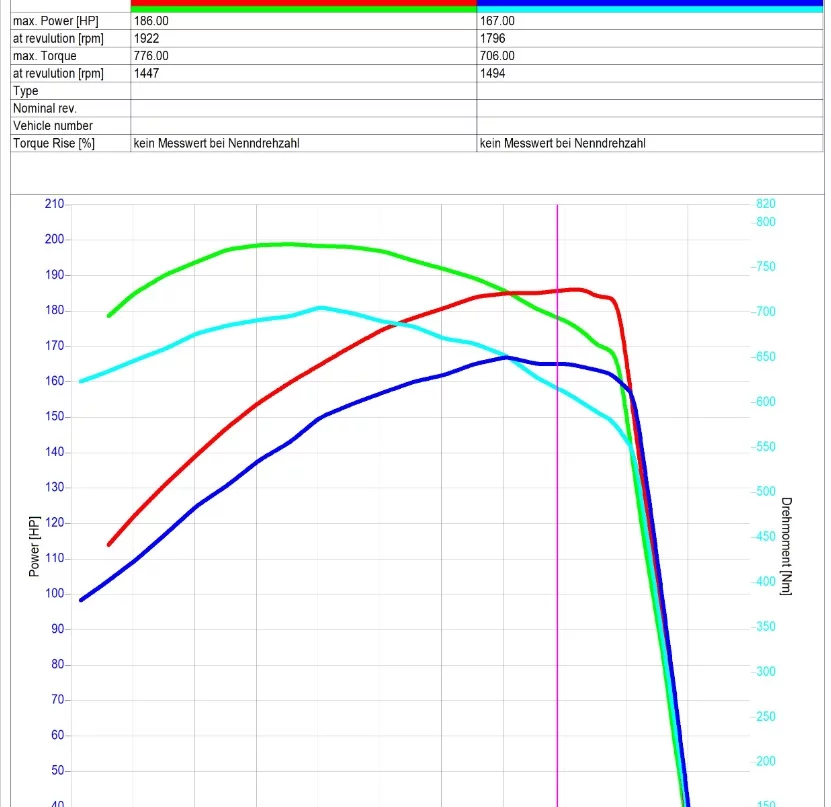Viewport: 831px width, 807px height.
Task: Click the Power [HP] axis title
Action: [34, 545]
